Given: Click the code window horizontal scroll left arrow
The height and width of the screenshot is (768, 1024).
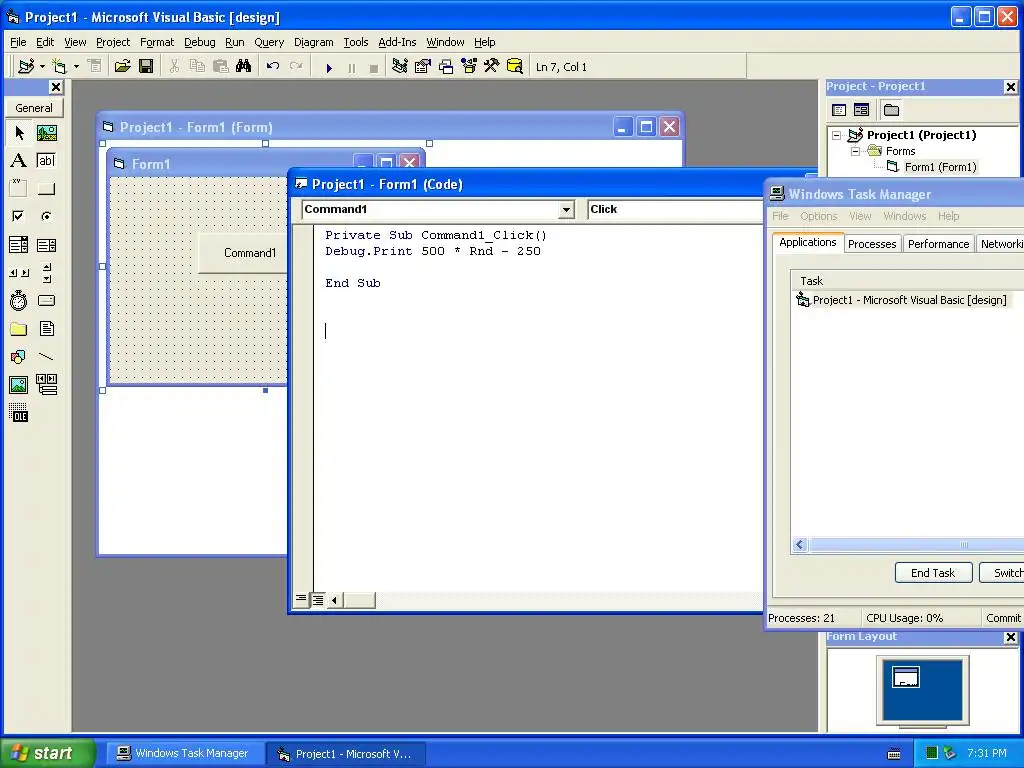Looking at the screenshot, I should pyautogui.click(x=334, y=600).
